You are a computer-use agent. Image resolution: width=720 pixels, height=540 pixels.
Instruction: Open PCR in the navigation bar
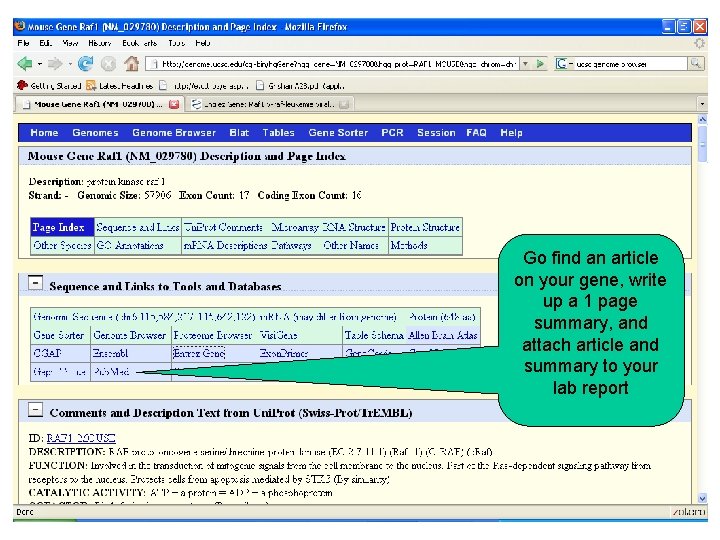click(x=392, y=133)
